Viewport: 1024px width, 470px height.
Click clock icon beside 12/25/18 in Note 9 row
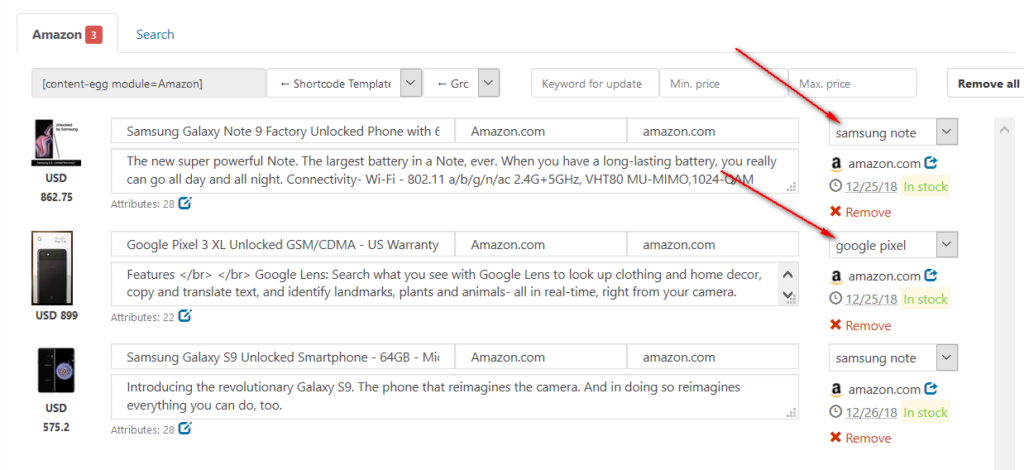click(835, 186)
